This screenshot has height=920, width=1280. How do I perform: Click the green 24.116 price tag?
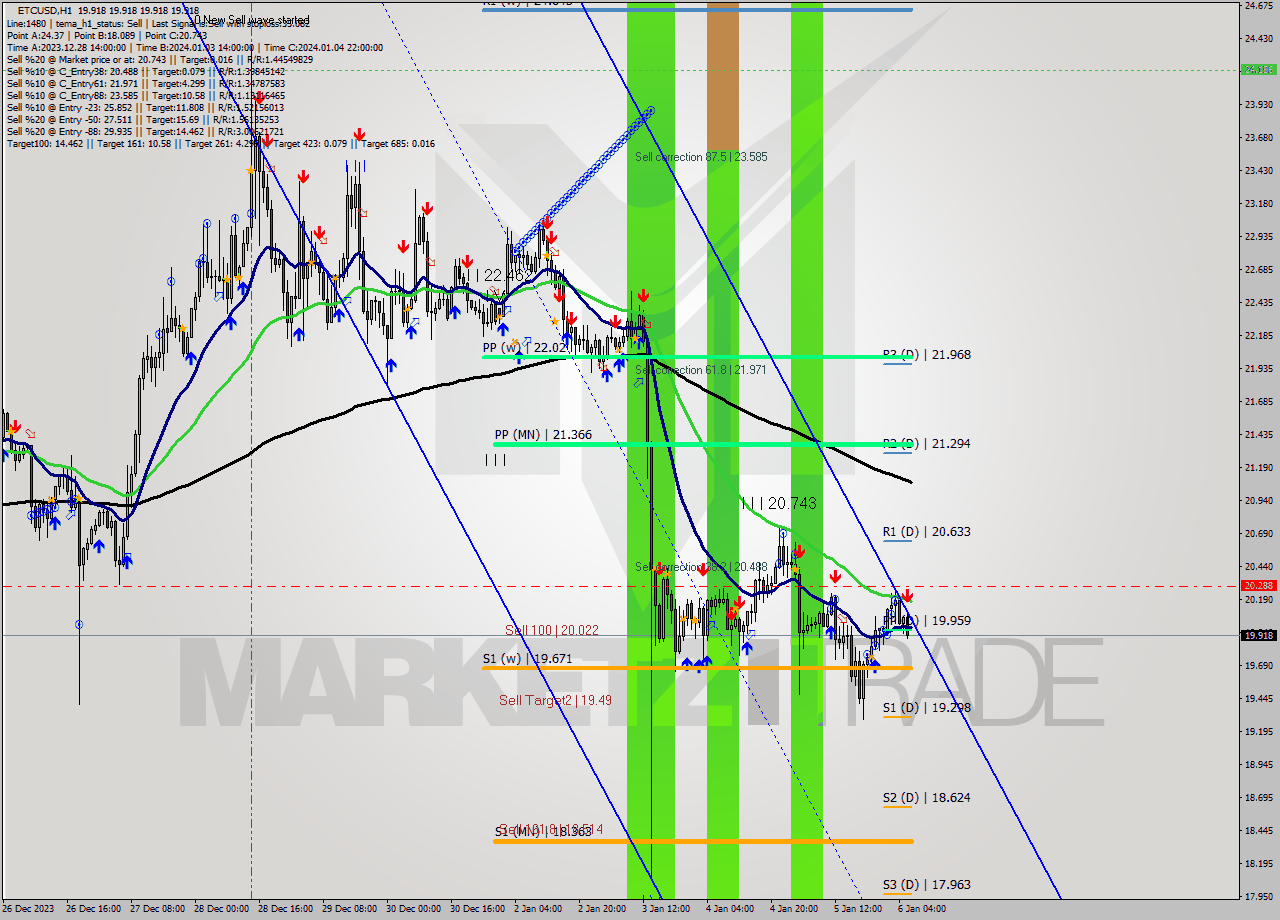click(x=1258, y=70)
